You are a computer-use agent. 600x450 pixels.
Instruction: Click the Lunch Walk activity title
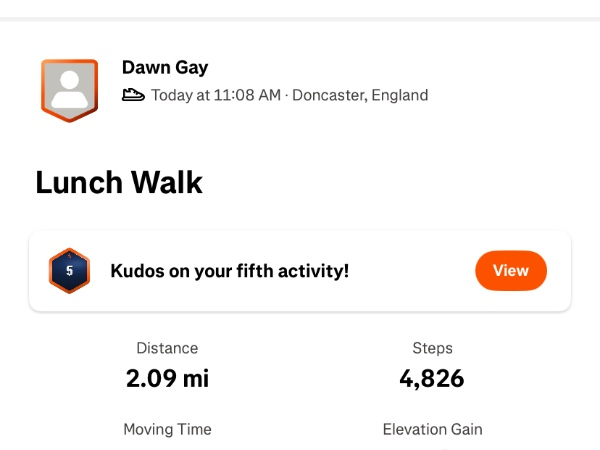(119, 183)
